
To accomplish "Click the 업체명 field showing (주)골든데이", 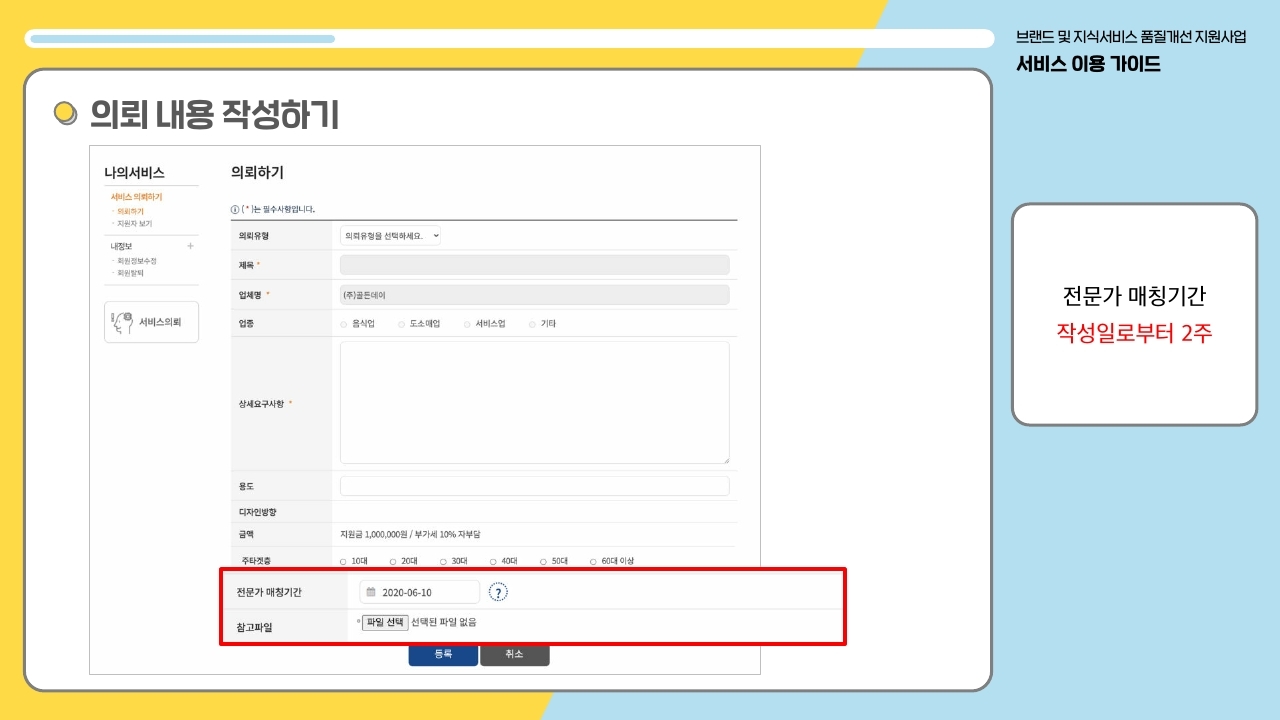I will click(x=534, y=295).
